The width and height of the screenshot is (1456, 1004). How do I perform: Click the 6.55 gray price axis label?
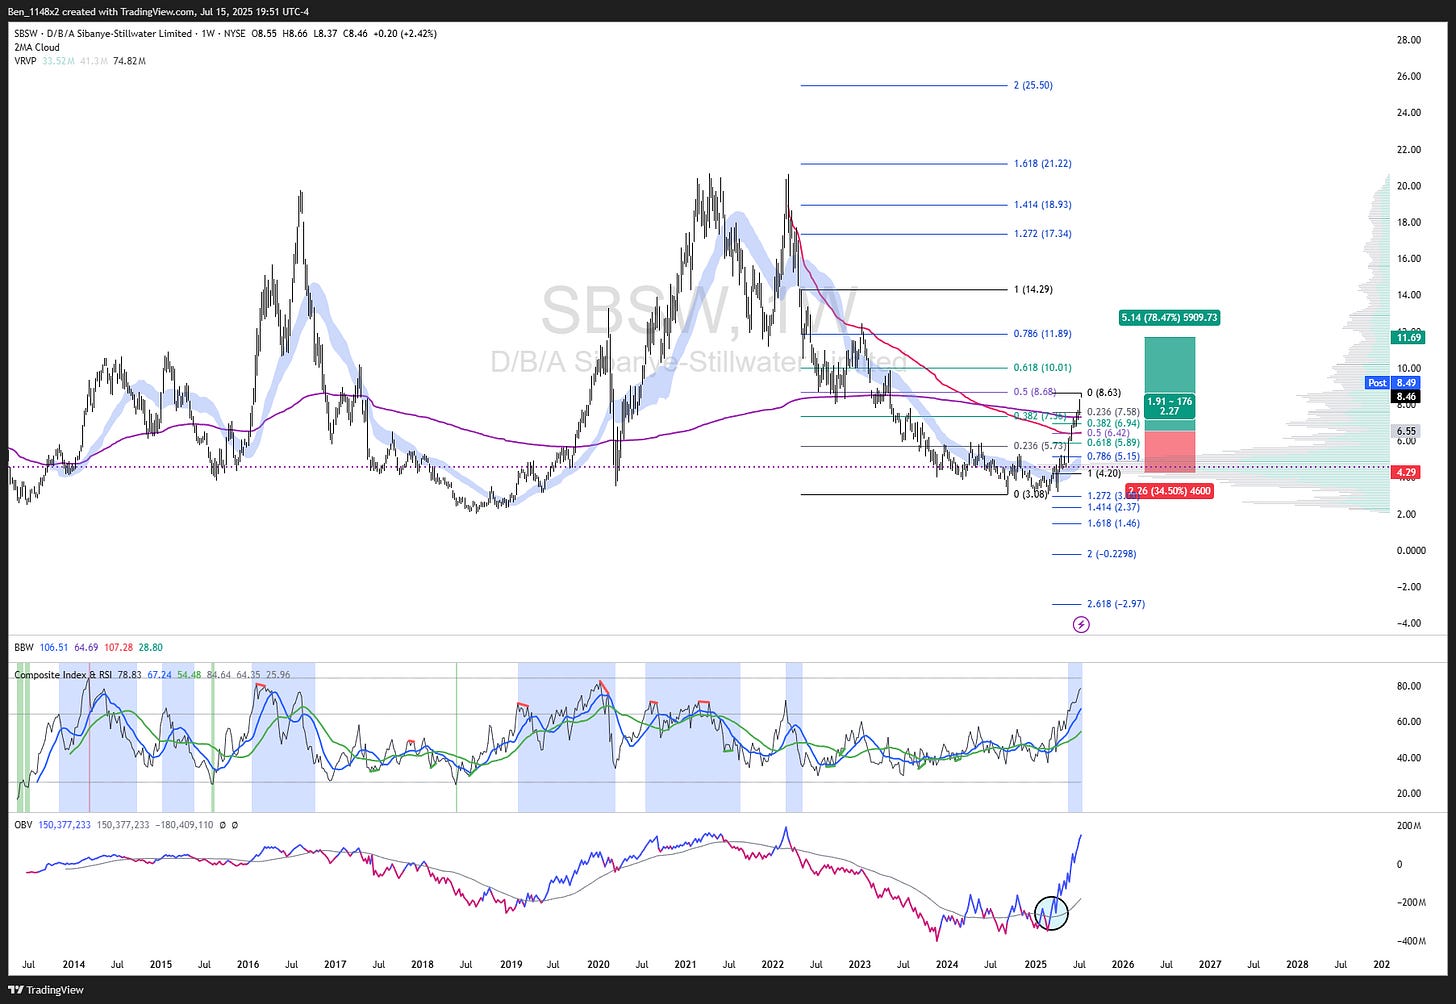pos(1407,431)
